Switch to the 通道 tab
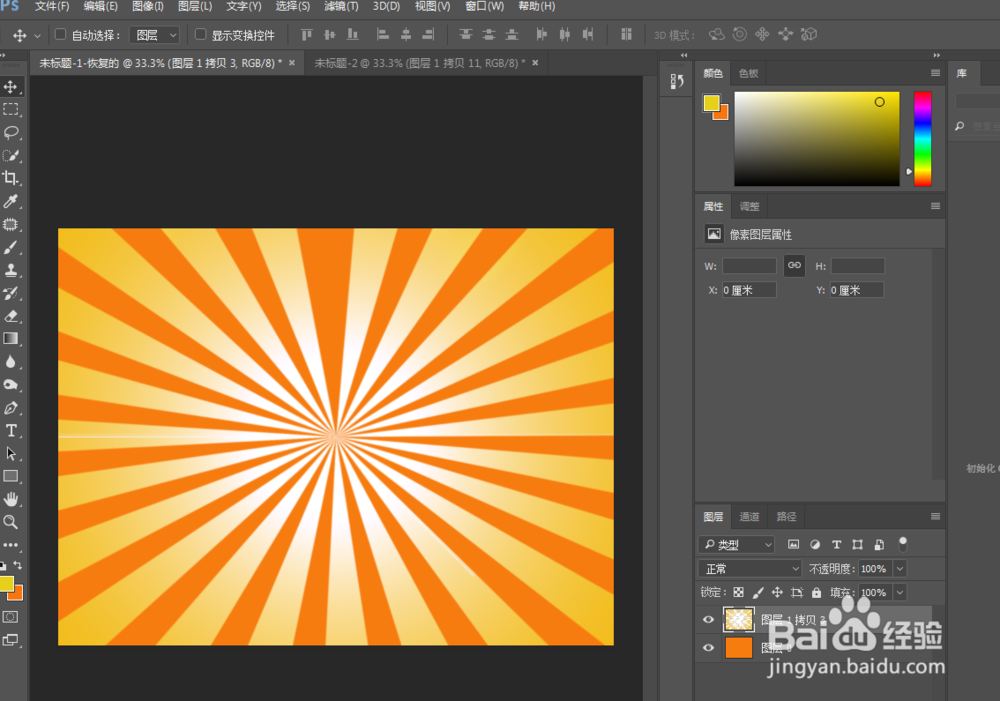Image resolution: width=1000 pixels, height=701 pixels. click(x=749, y=516)
